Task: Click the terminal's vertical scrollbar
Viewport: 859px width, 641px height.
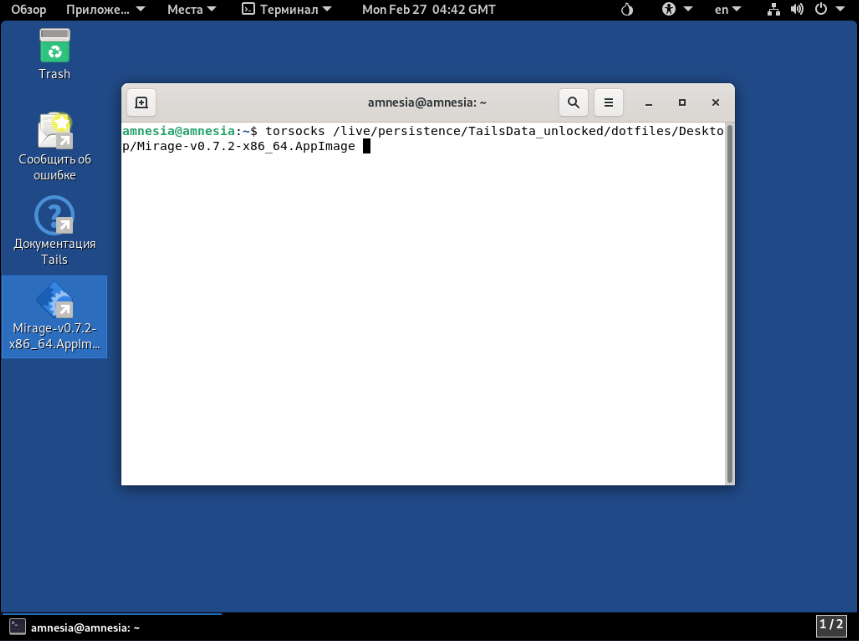Action: point(729,302)
